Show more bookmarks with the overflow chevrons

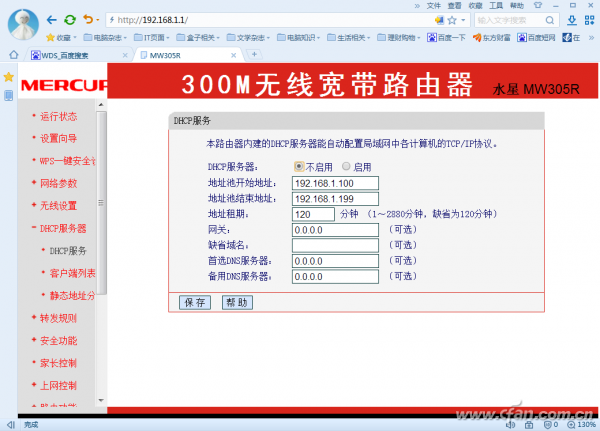(x=592, y=38)
